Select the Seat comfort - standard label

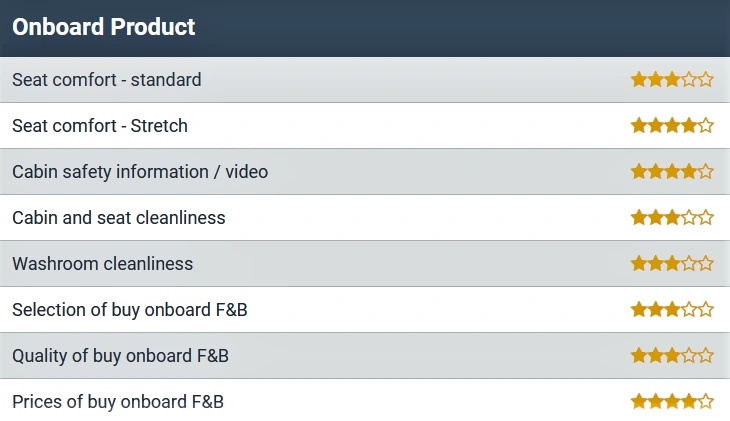107,80
